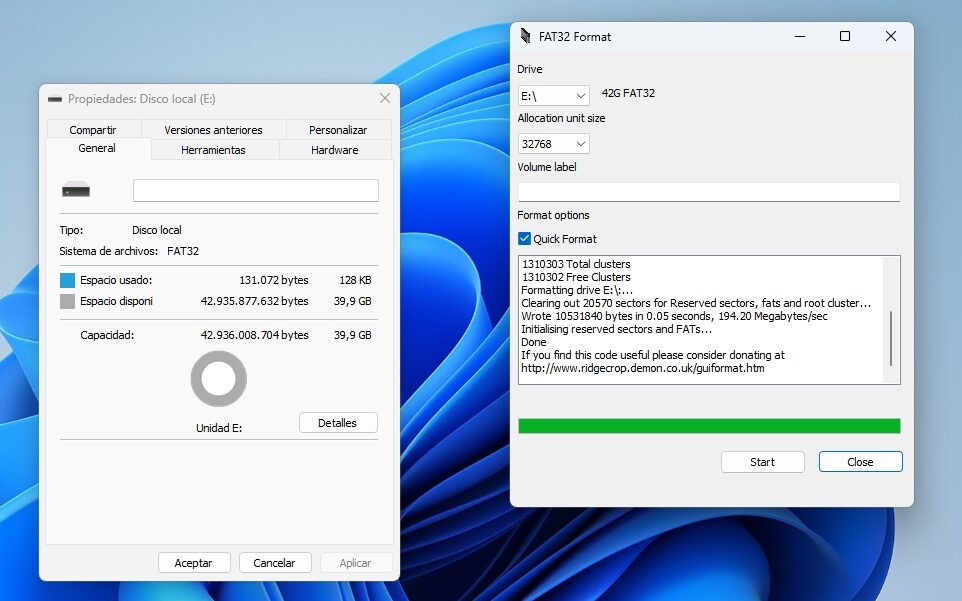Viewport: 962px width, 601px height.
Task: Click the 'Formatting drive E:\:...' log line
Action: tap(577, 290)
